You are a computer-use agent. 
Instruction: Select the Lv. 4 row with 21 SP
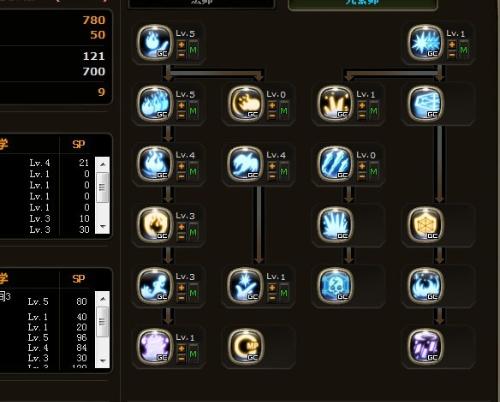coord(47,163)
